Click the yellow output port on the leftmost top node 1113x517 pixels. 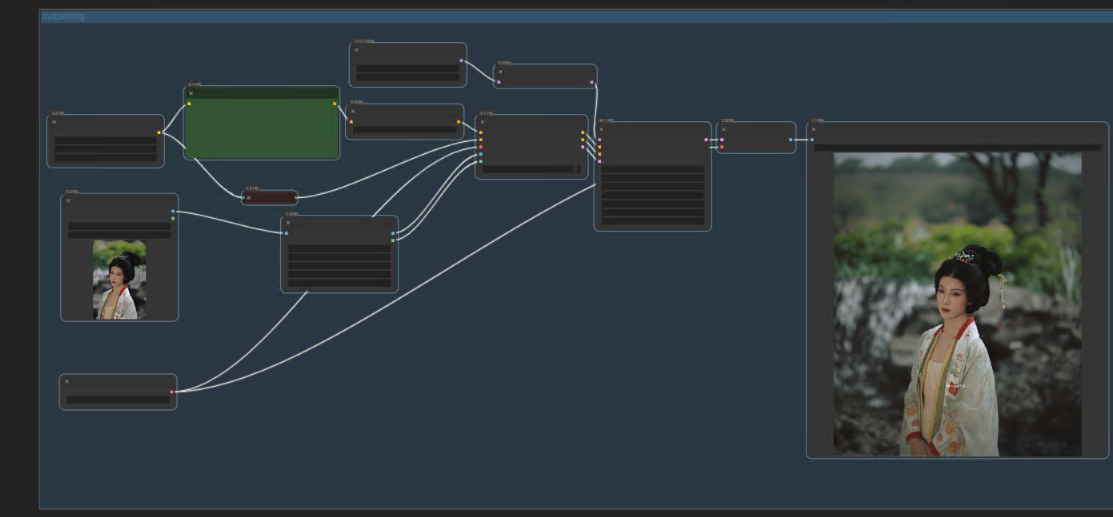coord(159,132)
